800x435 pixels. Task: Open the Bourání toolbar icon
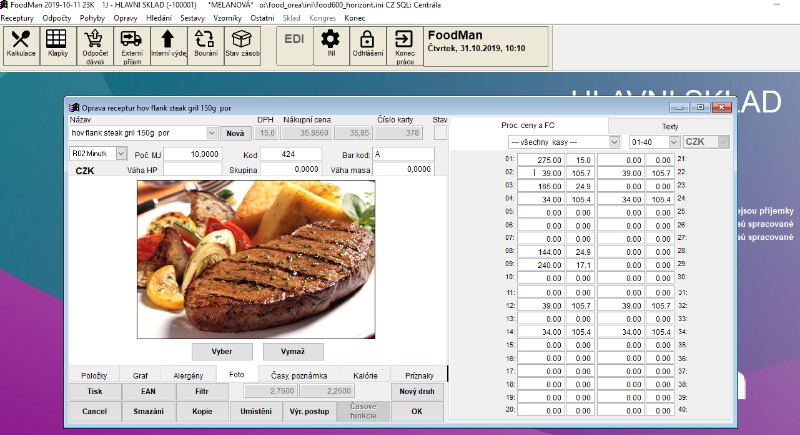[x=206, y=46]
